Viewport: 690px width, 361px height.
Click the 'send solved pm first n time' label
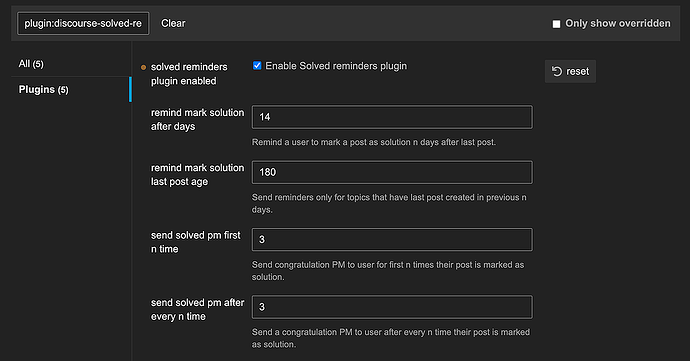click(196, 242)
